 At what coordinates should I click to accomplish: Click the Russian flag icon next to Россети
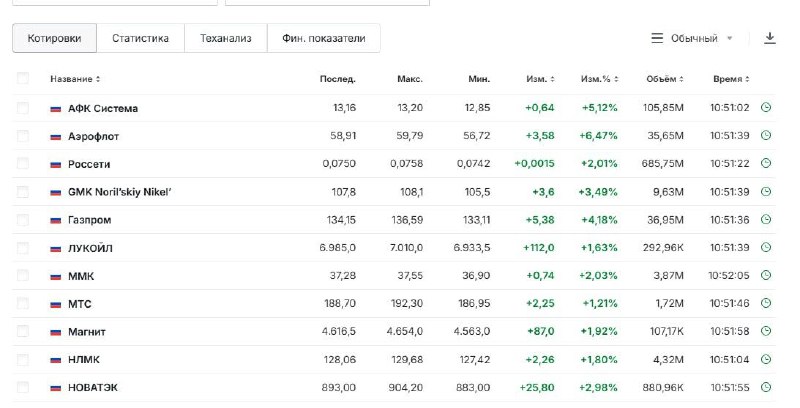(x=56, y=165)
